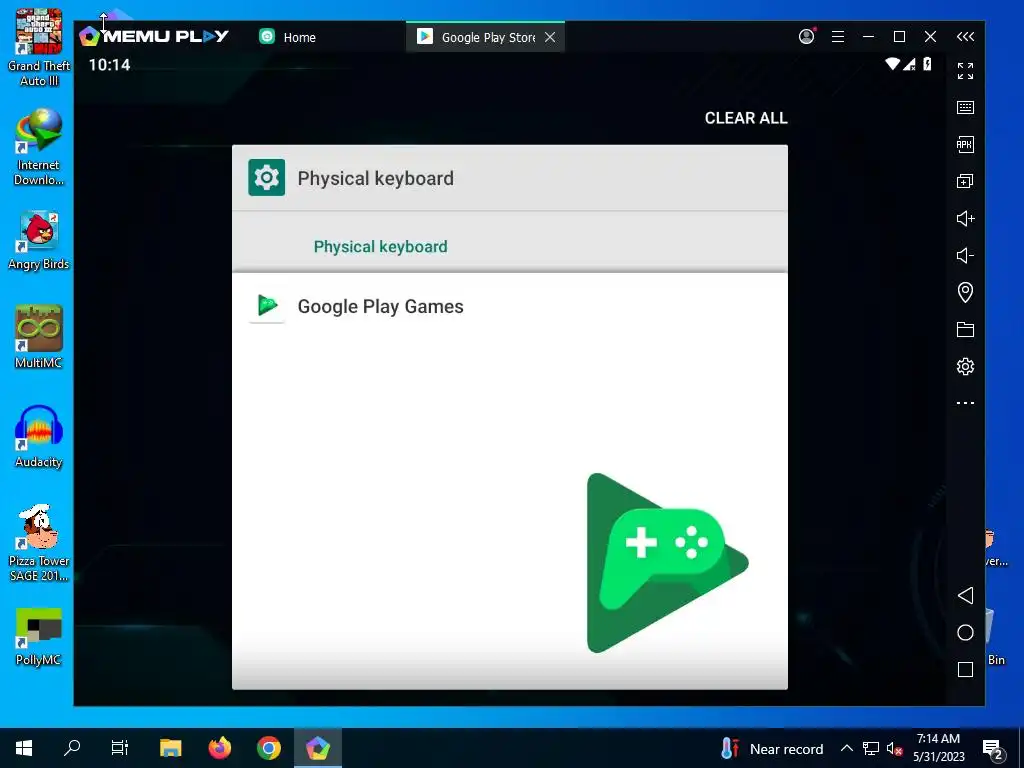Click the Android clock showing 10:14
Image resolution: width=1024 pixels, height=768 pixels.
pos(110,65)
